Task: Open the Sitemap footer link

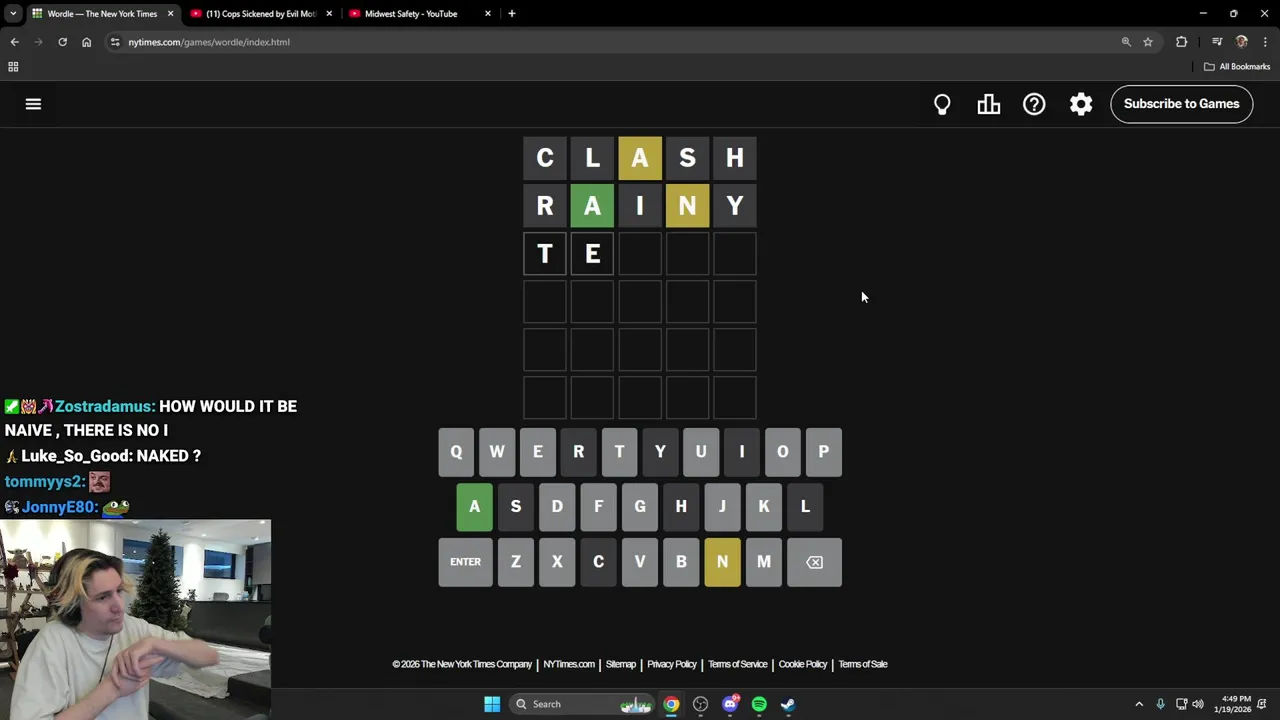Action: [620, 664]
